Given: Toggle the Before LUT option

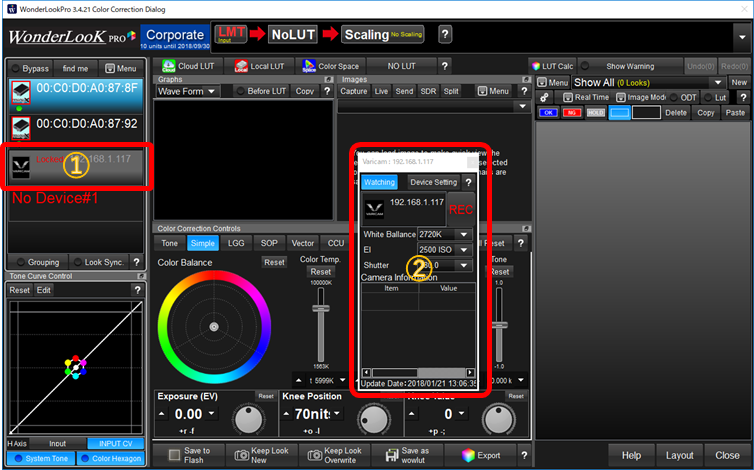Looking at the screenshot, I should pyautogui.click(x=261, y=91).
